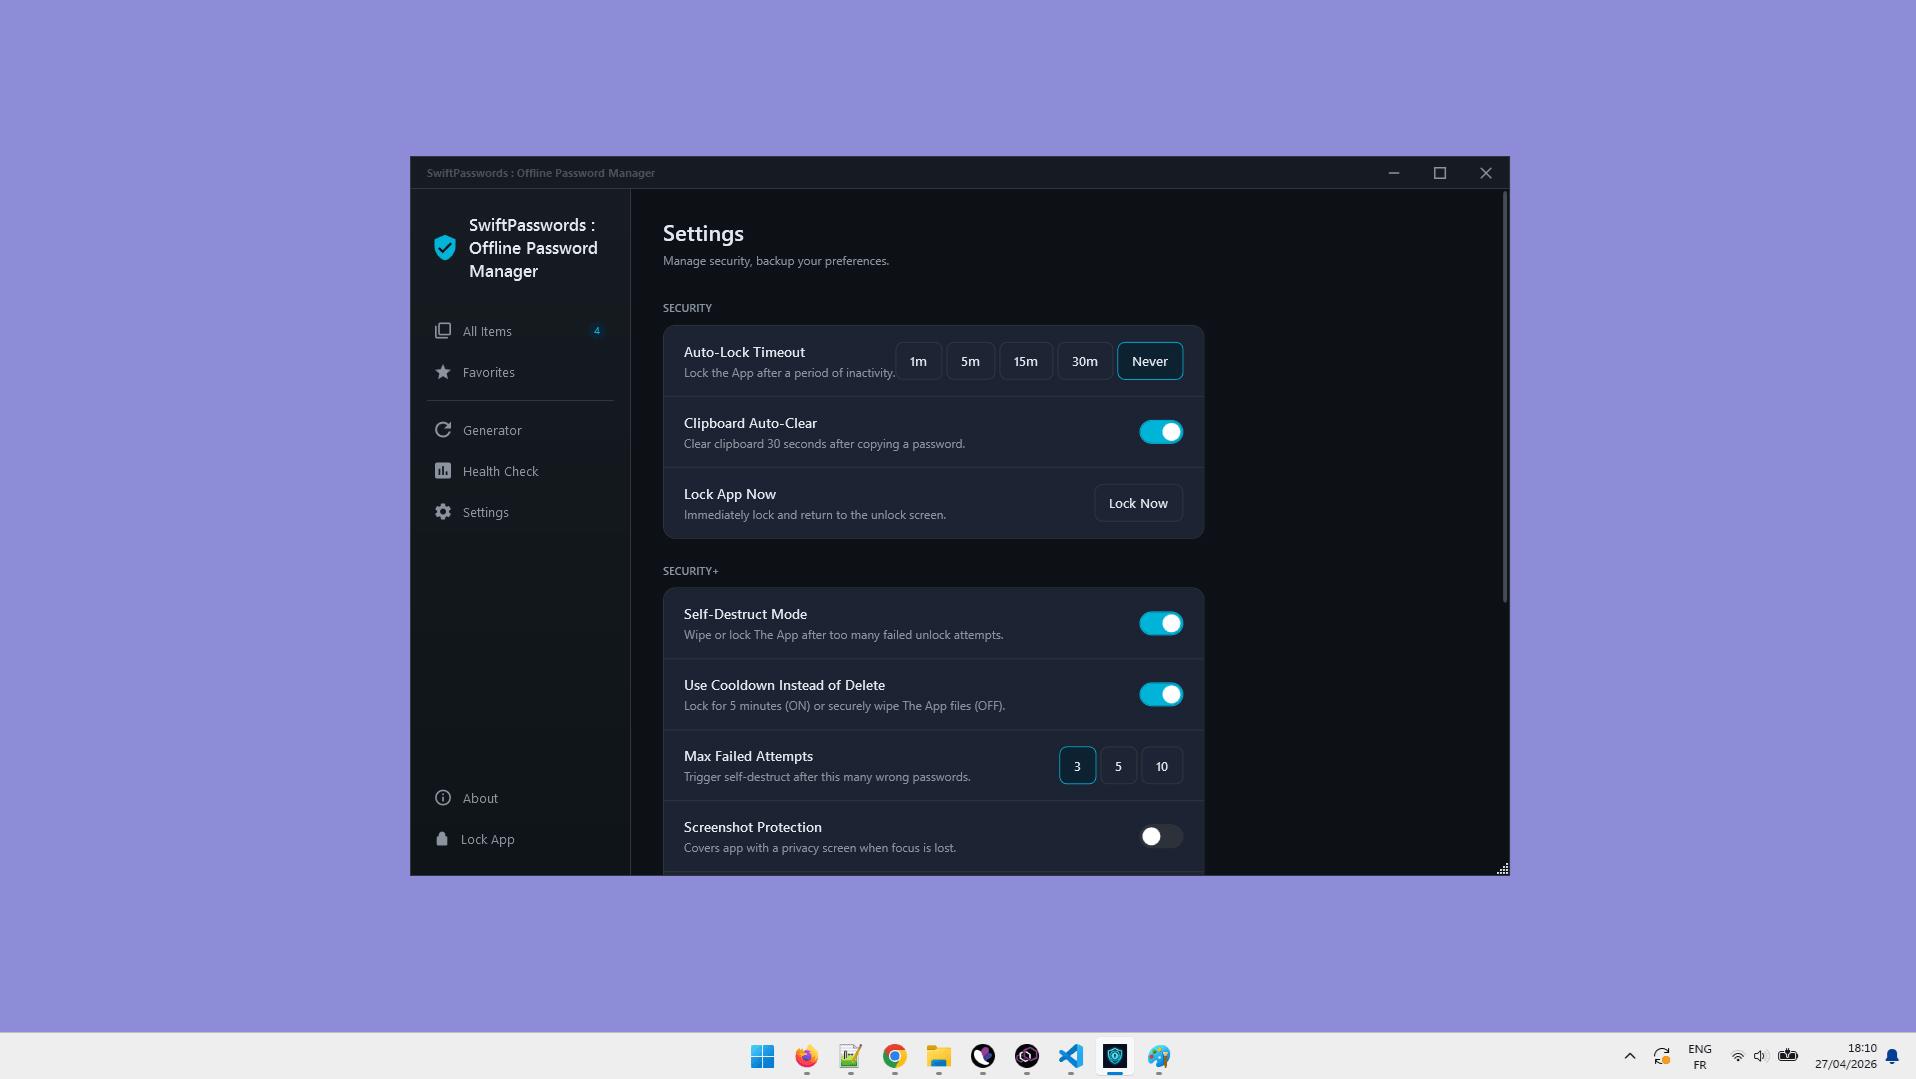Open Google Chrome from taskbar

(894, 1056)
